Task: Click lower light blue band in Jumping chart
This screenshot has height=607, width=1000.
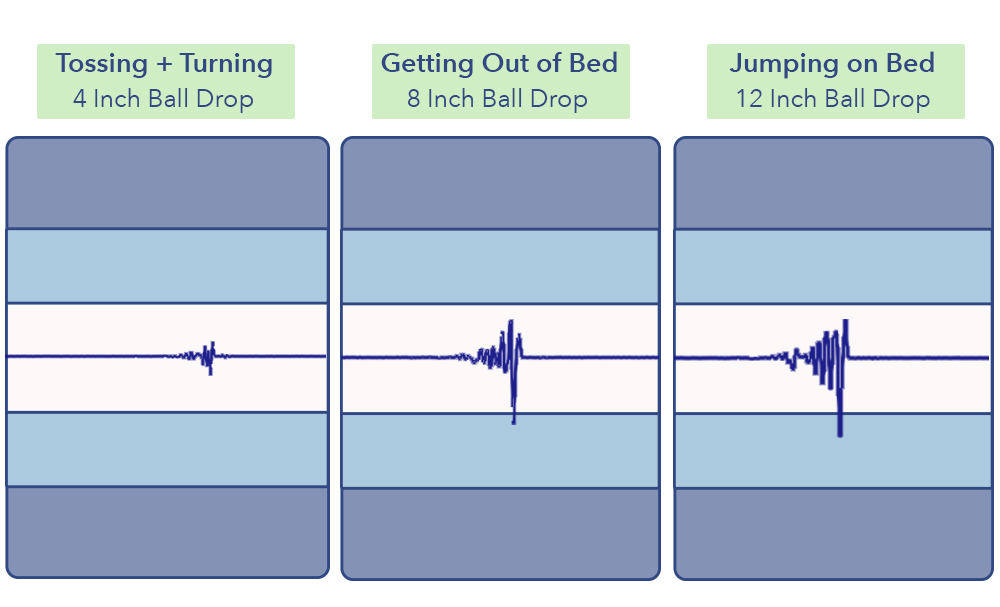Action: [x=834, y=451]
